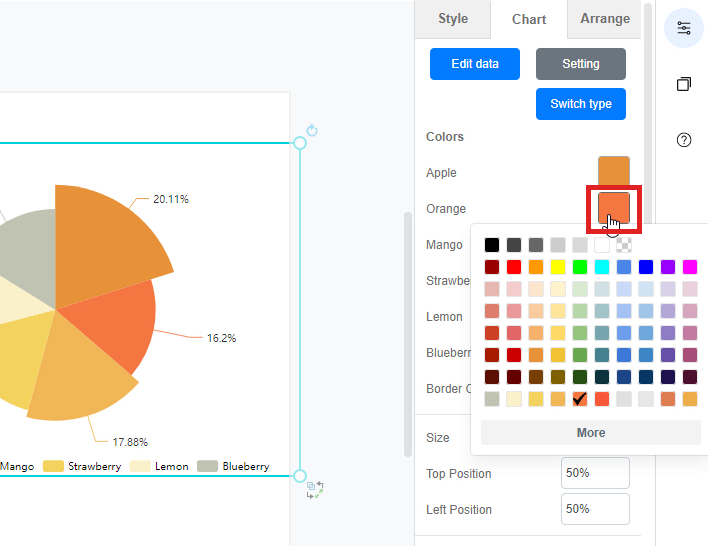Click the Edit data button
708x546 pixels.
475,64
